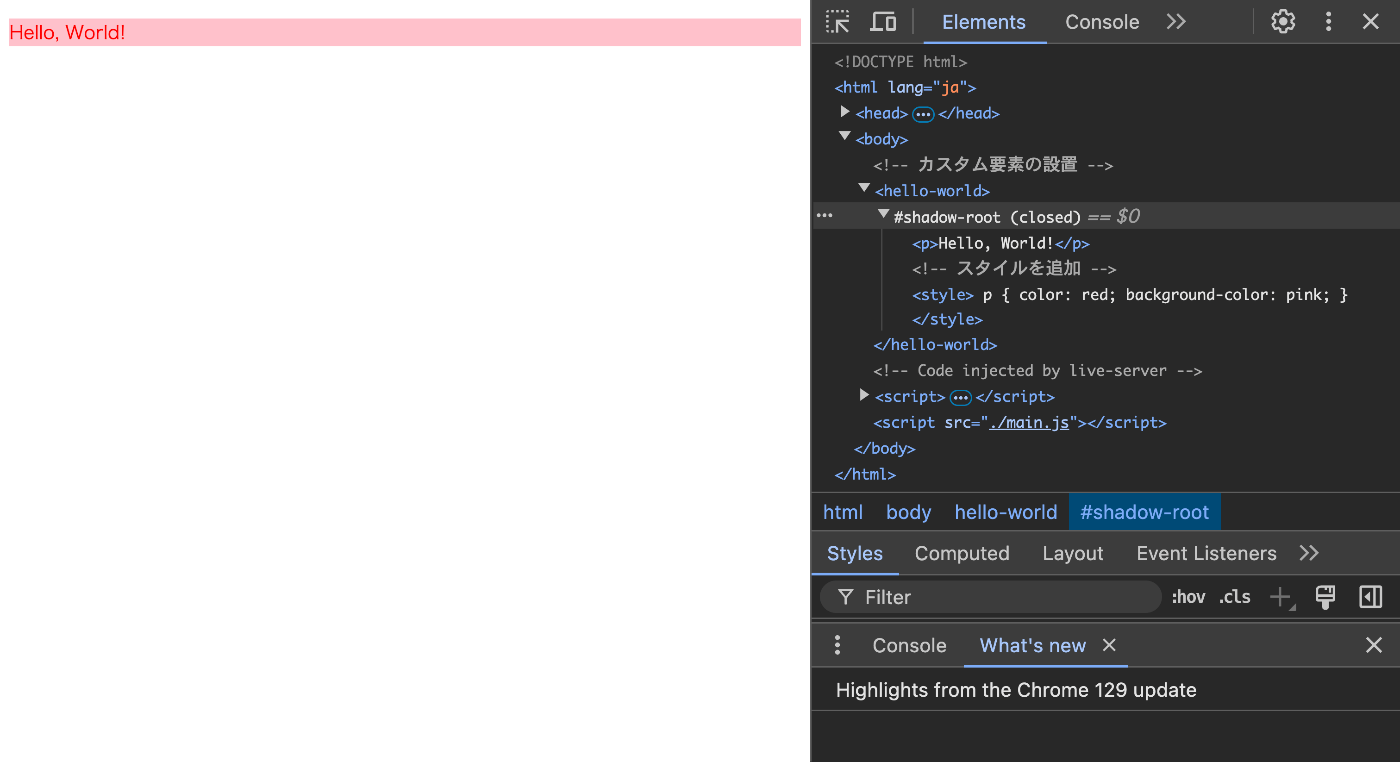Select the style element line
1400x762 pixels.
click(x=1130, y=294)
